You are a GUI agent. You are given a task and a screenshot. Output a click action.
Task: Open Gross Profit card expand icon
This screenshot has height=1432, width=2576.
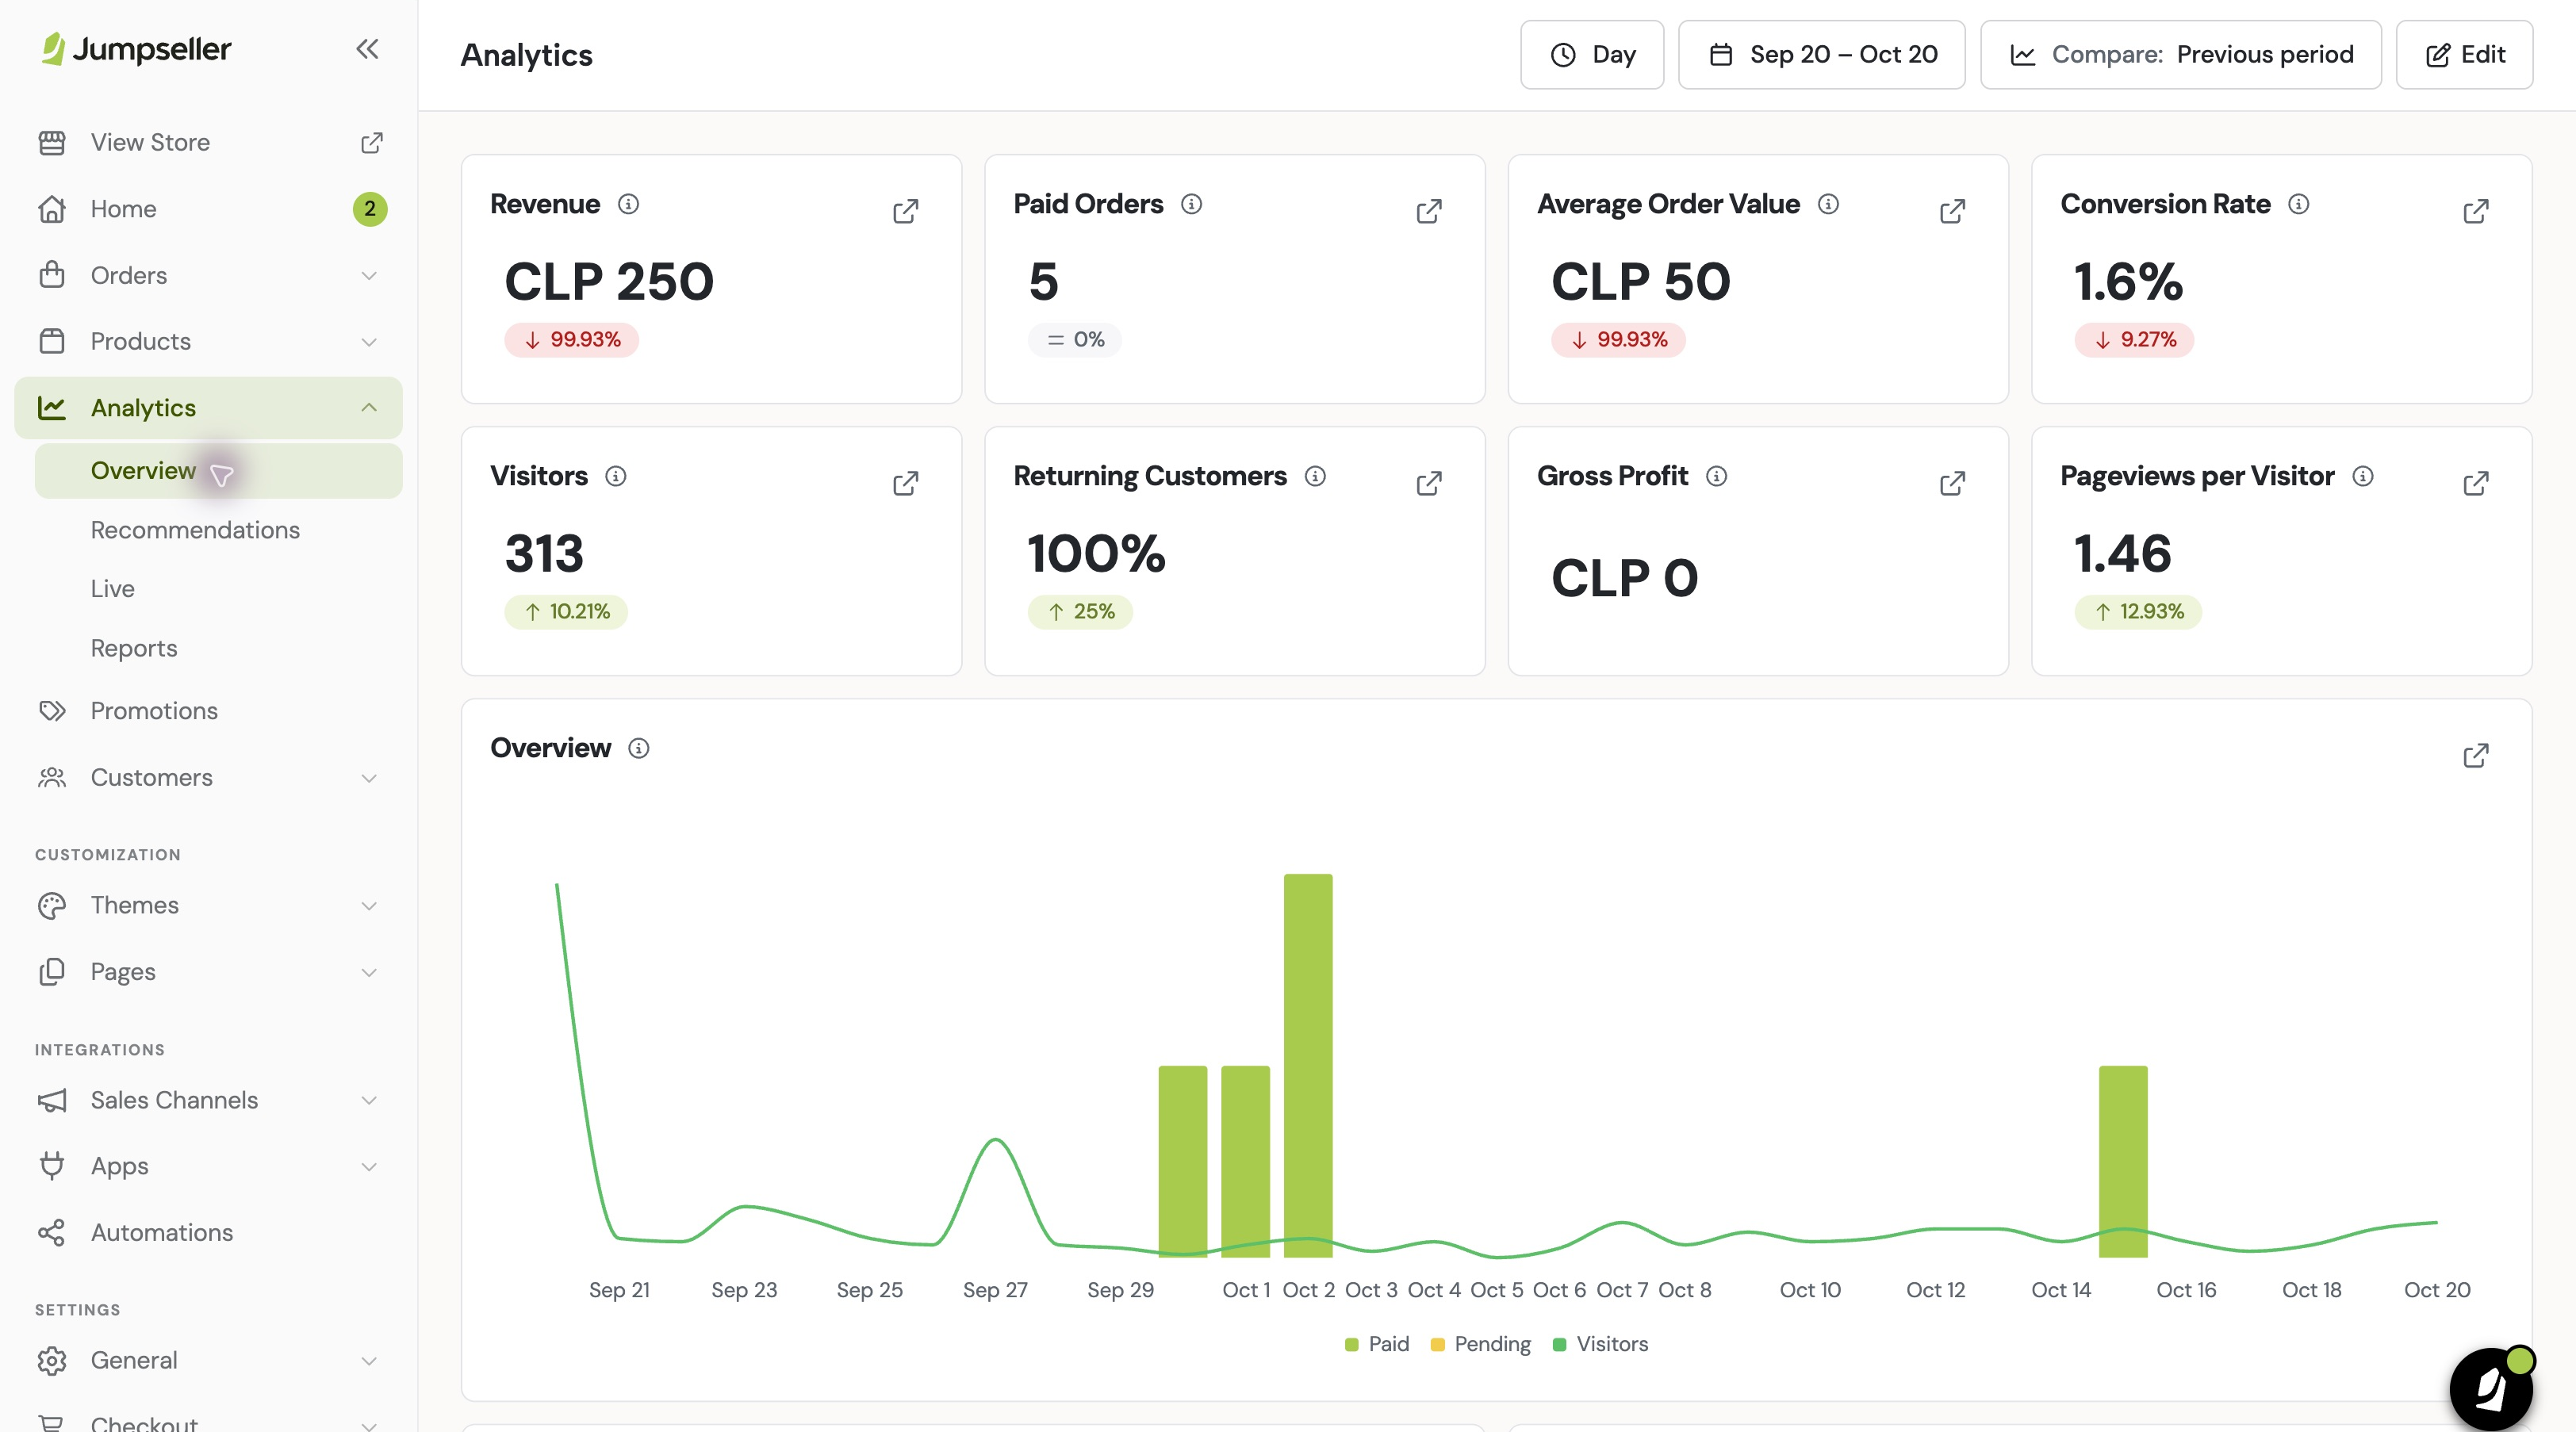[x=1952, y=484]
